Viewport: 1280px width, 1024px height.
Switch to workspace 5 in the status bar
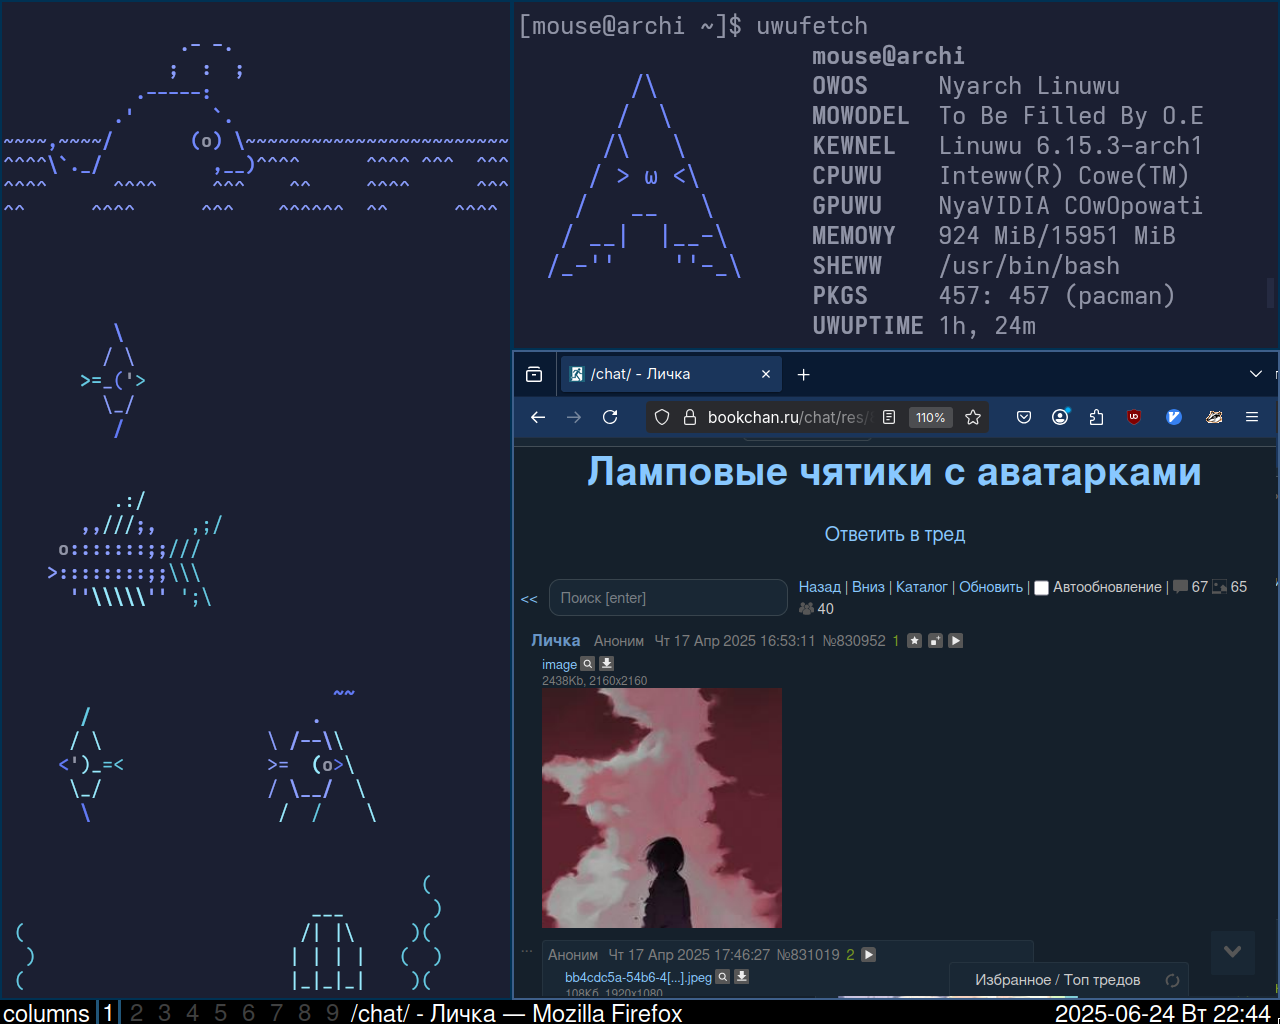click(221, 1013)
